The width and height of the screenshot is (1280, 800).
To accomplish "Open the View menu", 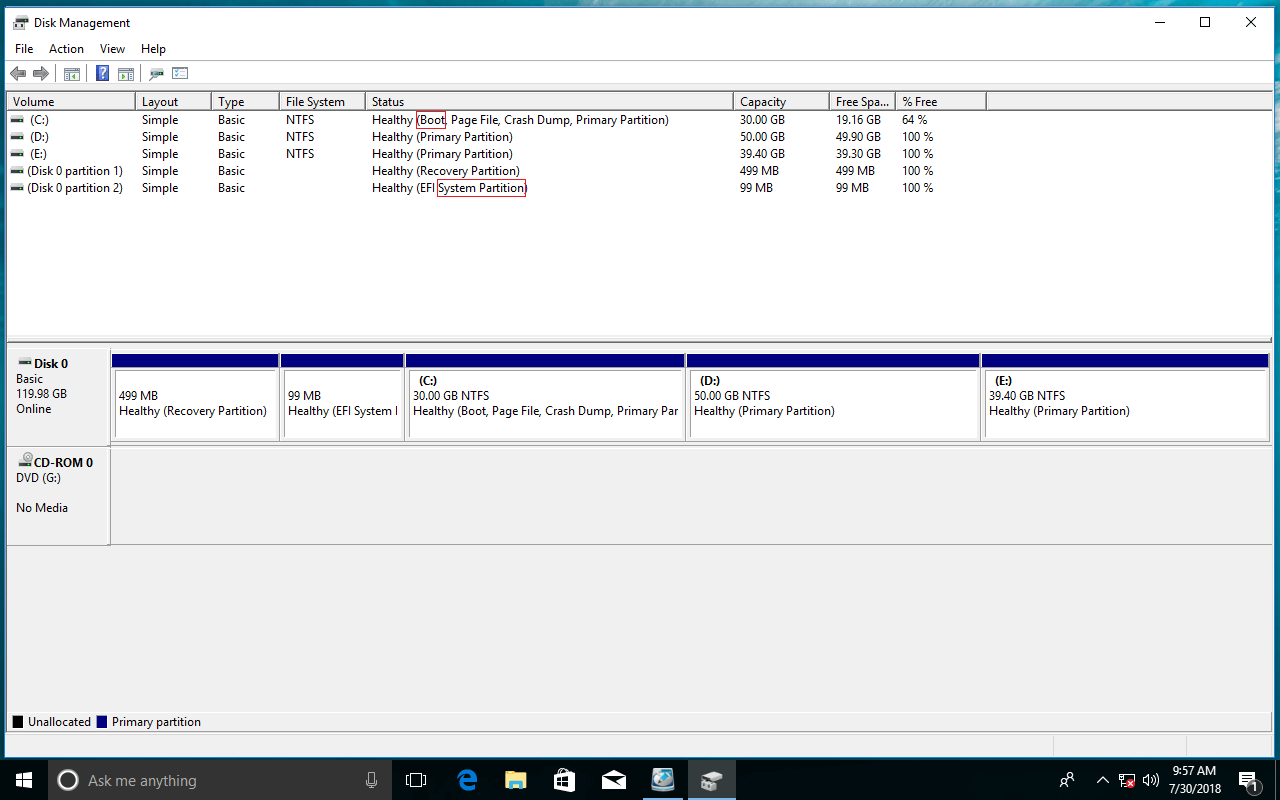I will pyautogui.click(x=112, y=49).
